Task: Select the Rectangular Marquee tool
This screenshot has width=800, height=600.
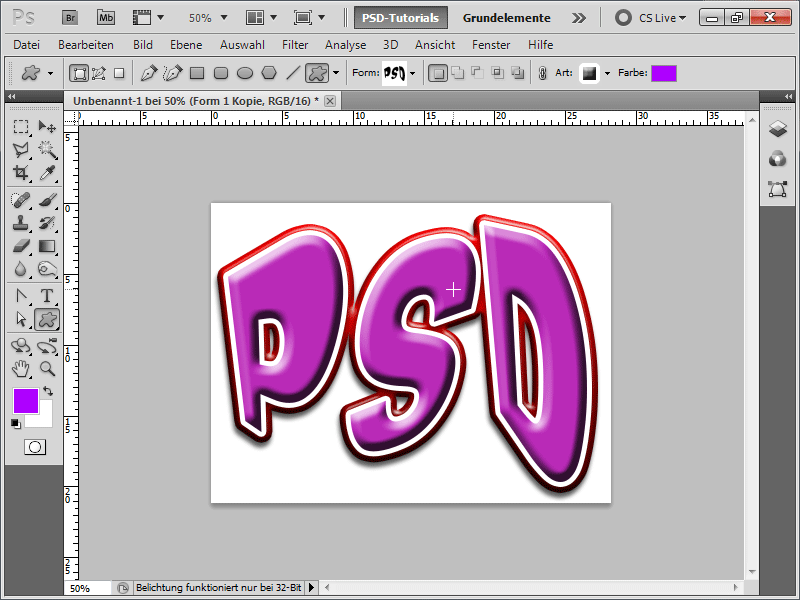Action: 21,126
